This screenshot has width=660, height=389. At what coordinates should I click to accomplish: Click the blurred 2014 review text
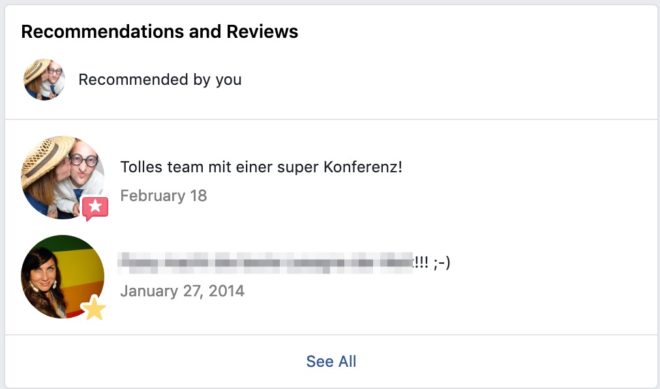(x=266, y=263)
